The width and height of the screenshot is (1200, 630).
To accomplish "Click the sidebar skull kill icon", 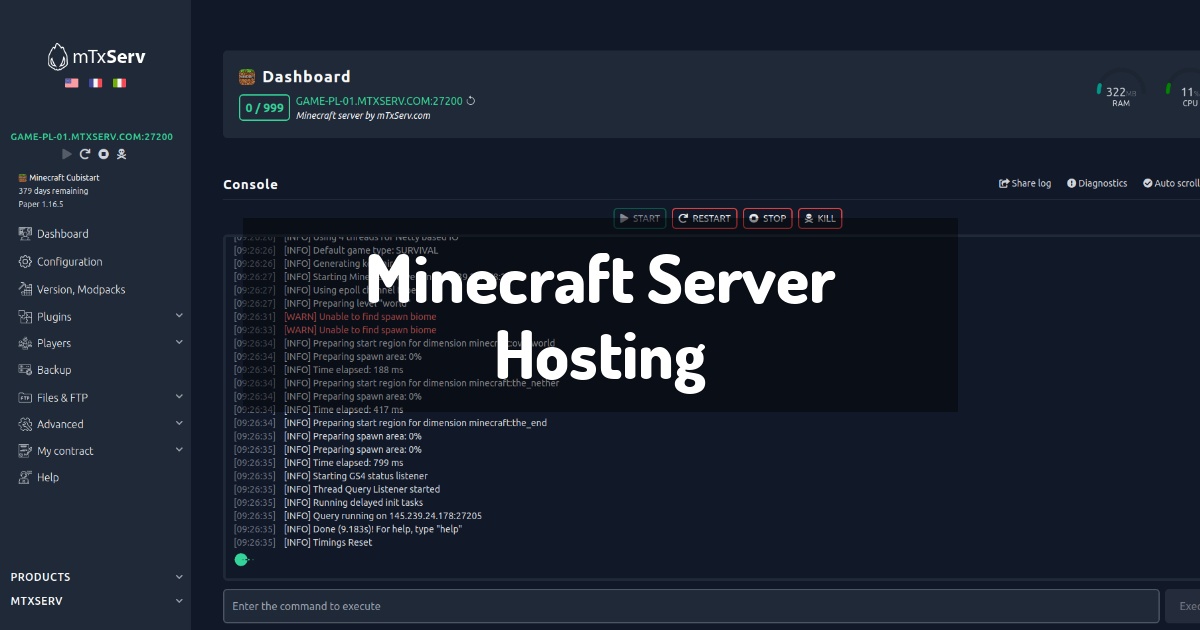I will [x=122, y=154].
